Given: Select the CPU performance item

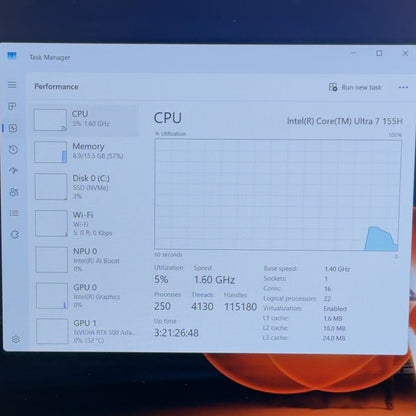Looking at the screenshot, I should [x=85, y=120].
